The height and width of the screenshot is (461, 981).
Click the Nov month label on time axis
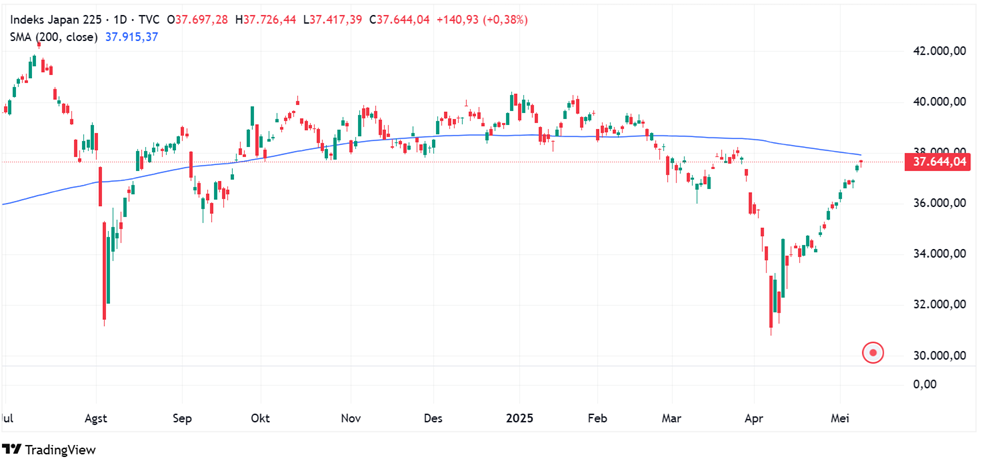coord(350,418)
